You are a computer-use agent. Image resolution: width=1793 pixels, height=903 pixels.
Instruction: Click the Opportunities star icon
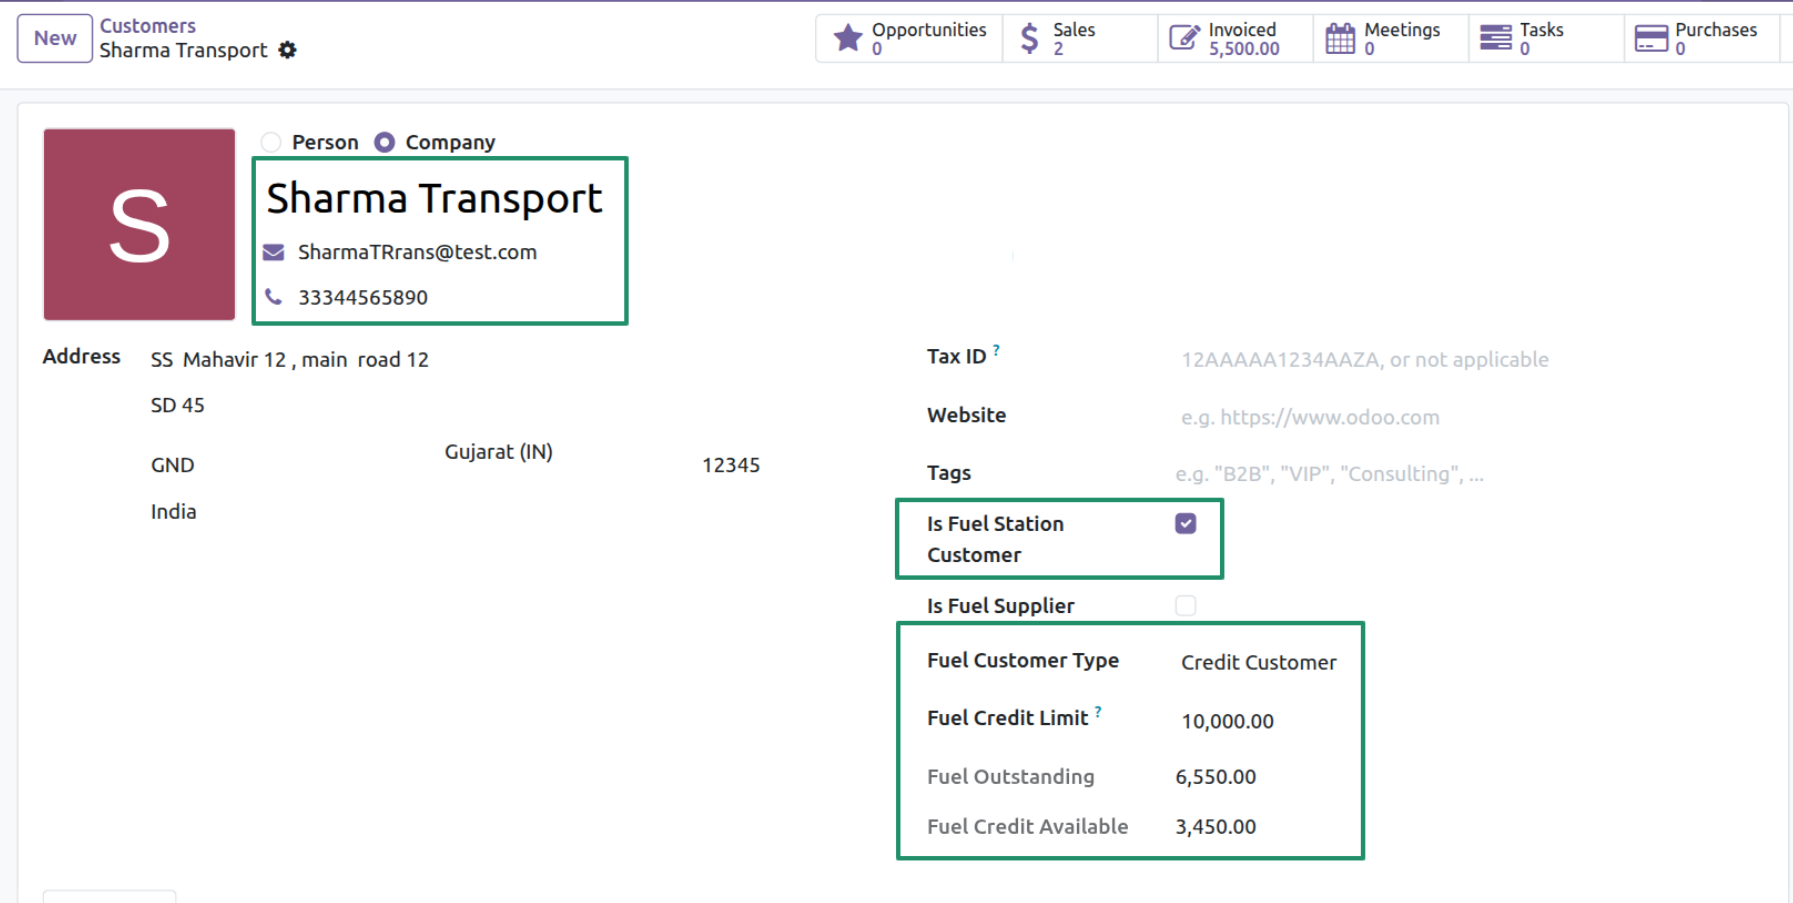[x=848, y=38]
